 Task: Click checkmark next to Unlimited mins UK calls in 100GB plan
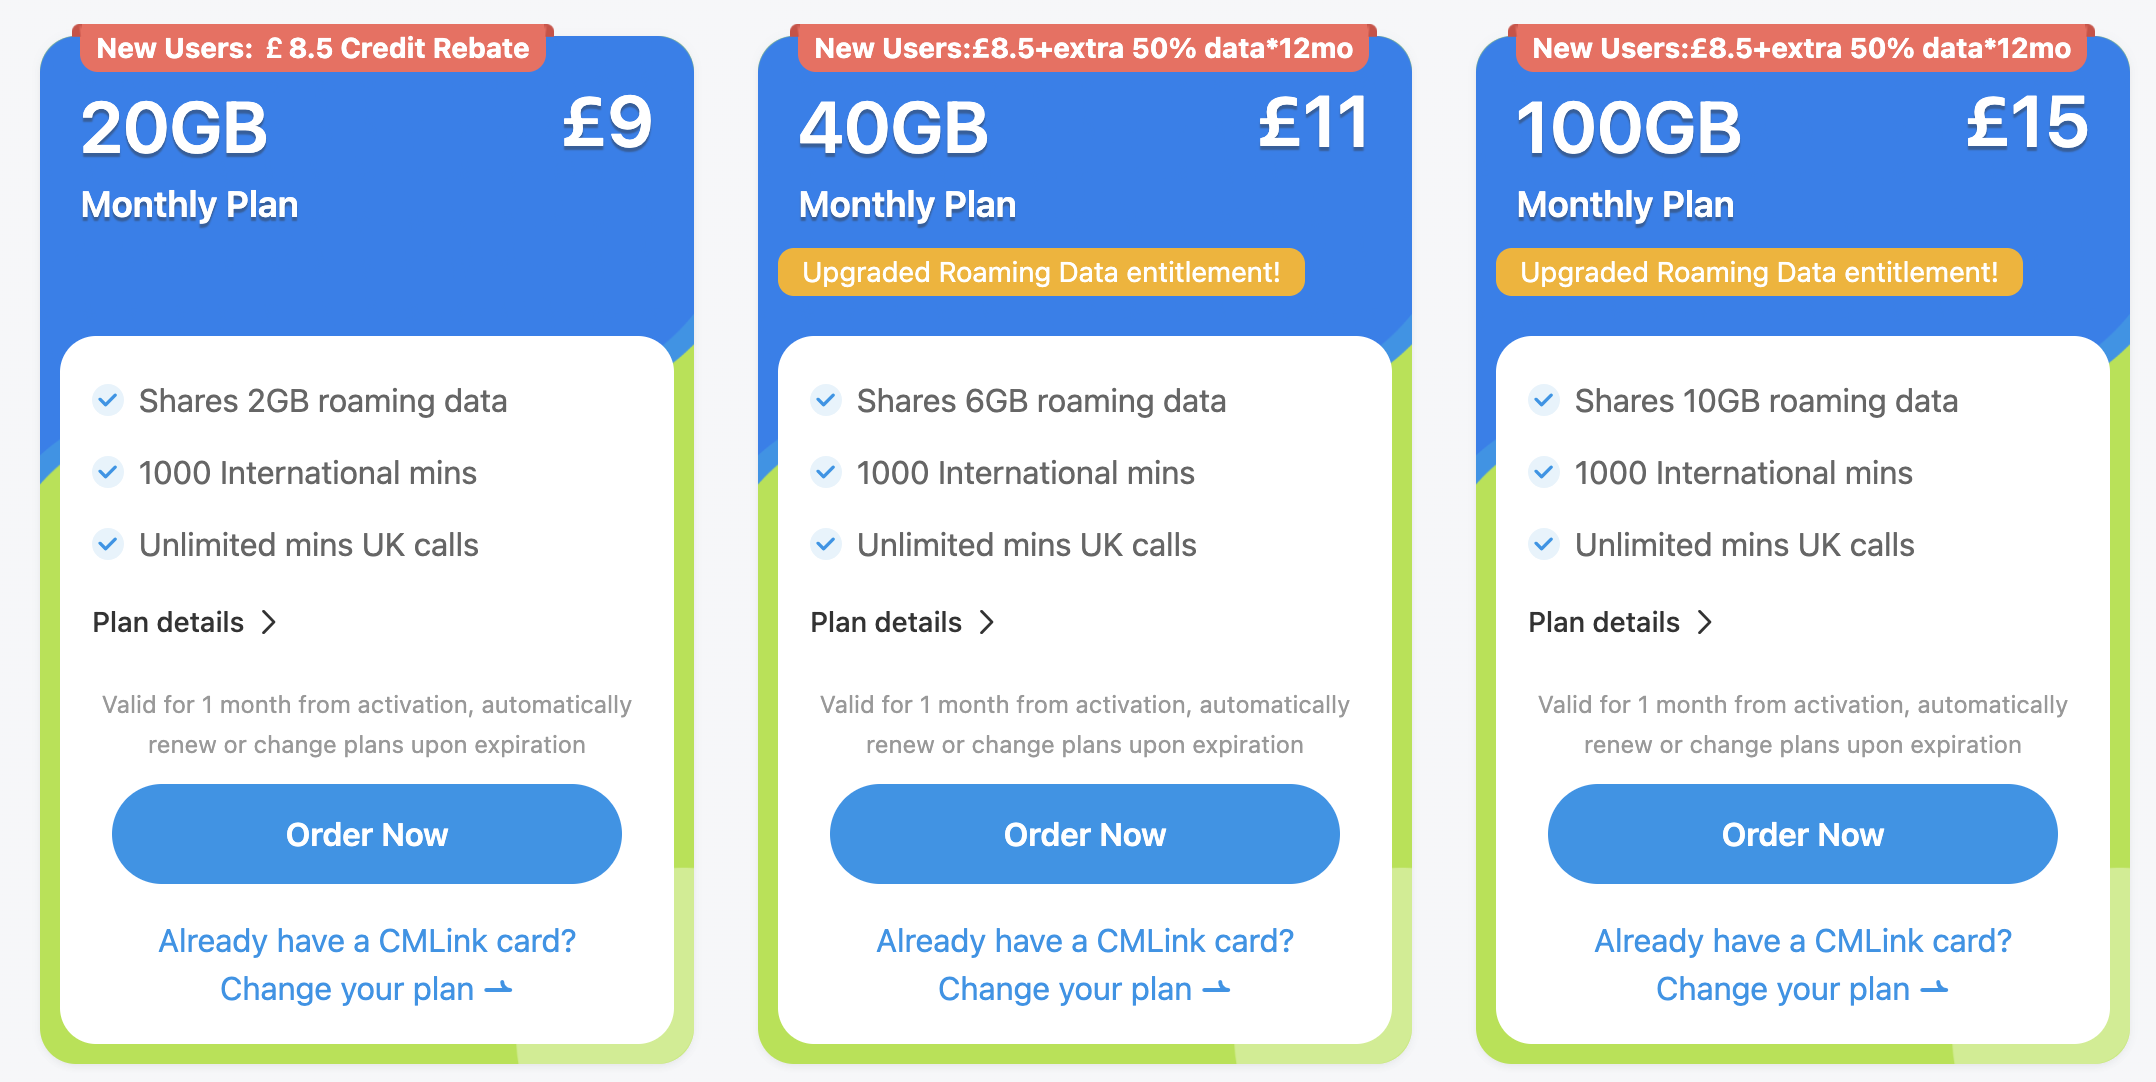1544,544
